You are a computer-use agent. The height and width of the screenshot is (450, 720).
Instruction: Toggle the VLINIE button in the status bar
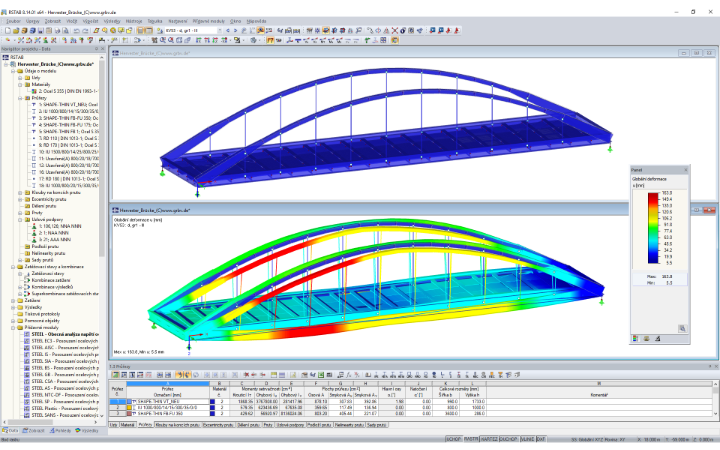(527, 439)
